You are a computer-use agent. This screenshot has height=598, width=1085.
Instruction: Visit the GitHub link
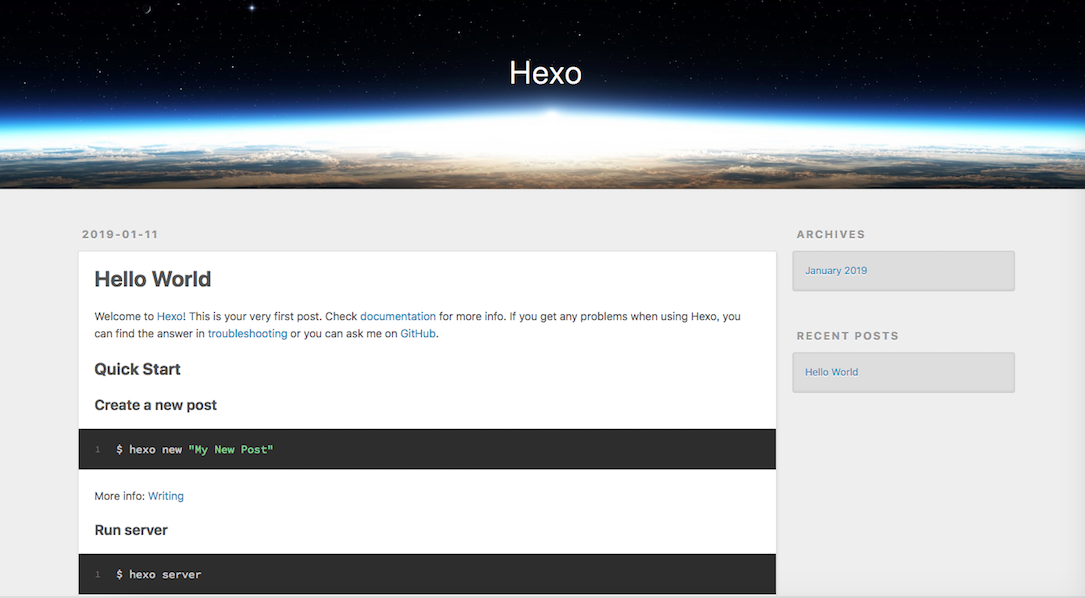pos(418,334)
